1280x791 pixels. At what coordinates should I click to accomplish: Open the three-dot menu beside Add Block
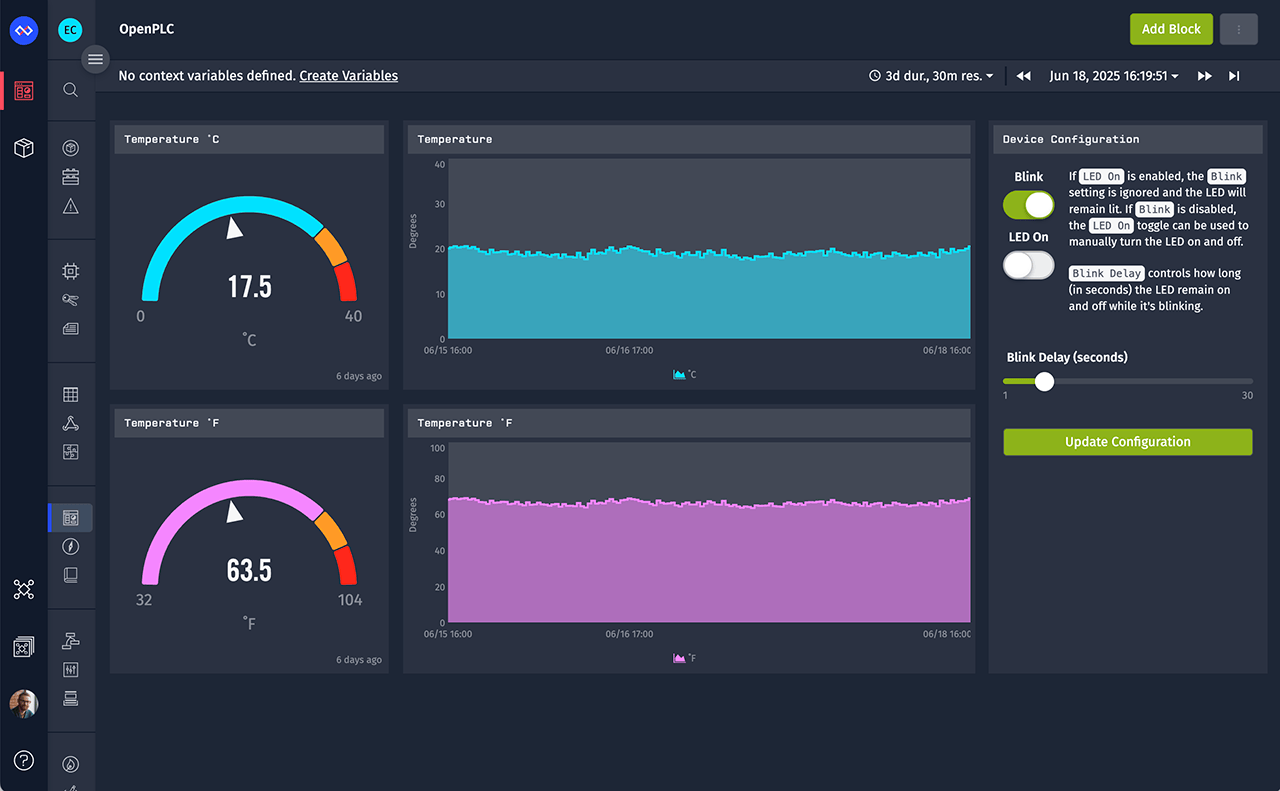[x=1238, y=29]
